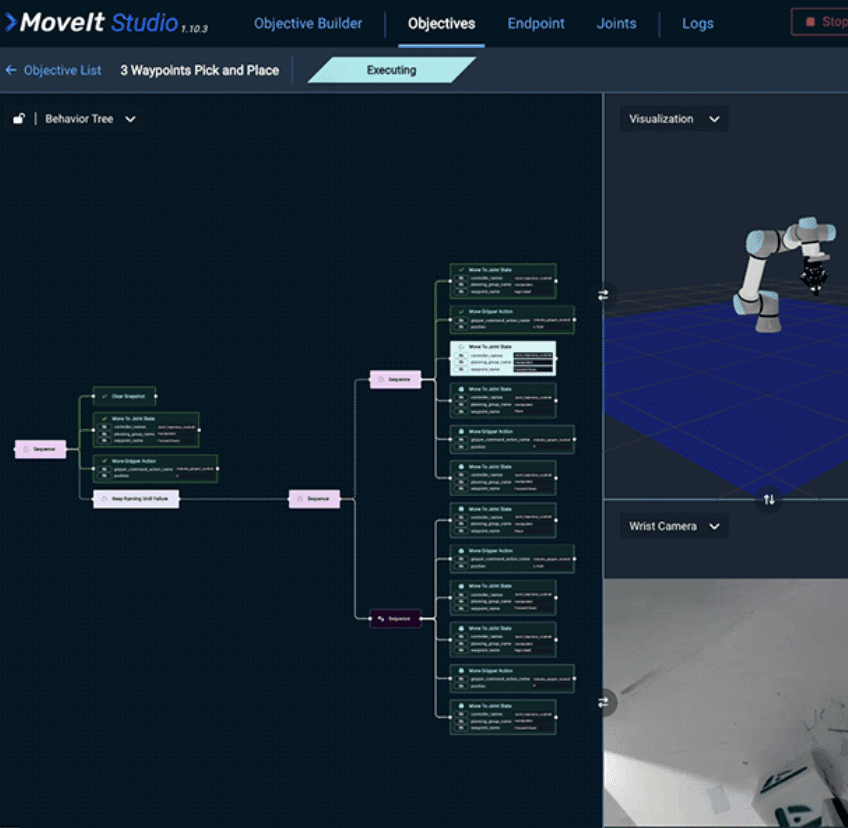This screenshot has width=848, height=828.
Task: Toggle the lock icon beside Behavior Tree
Action: coord(19,118)
